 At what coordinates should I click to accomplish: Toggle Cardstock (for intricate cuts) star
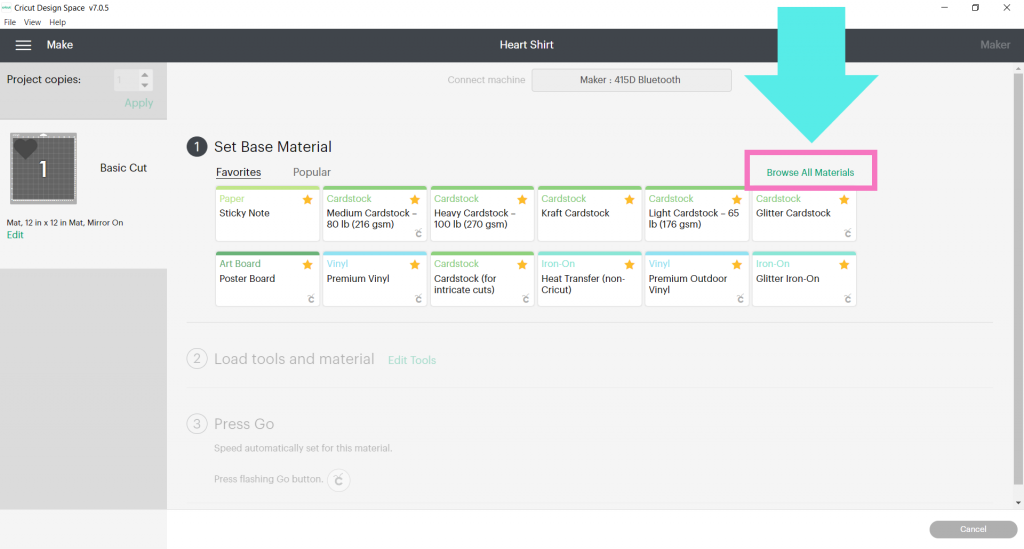[x=522, y=264]
